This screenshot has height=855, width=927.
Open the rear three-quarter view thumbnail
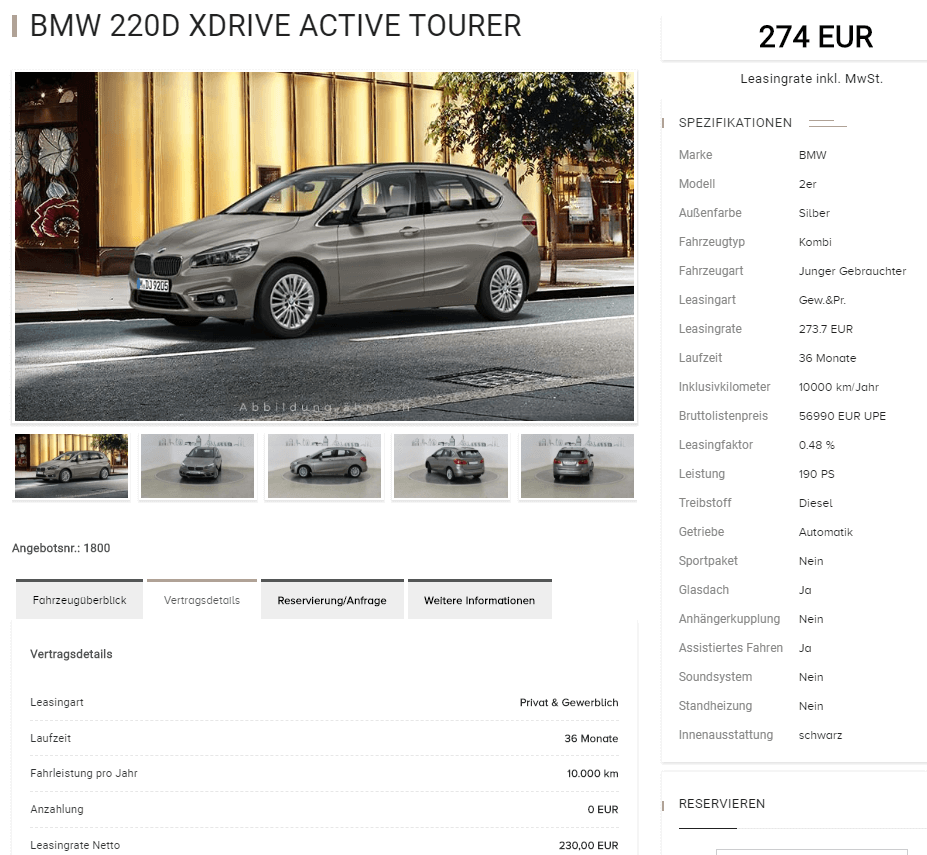tap(450, 466)
